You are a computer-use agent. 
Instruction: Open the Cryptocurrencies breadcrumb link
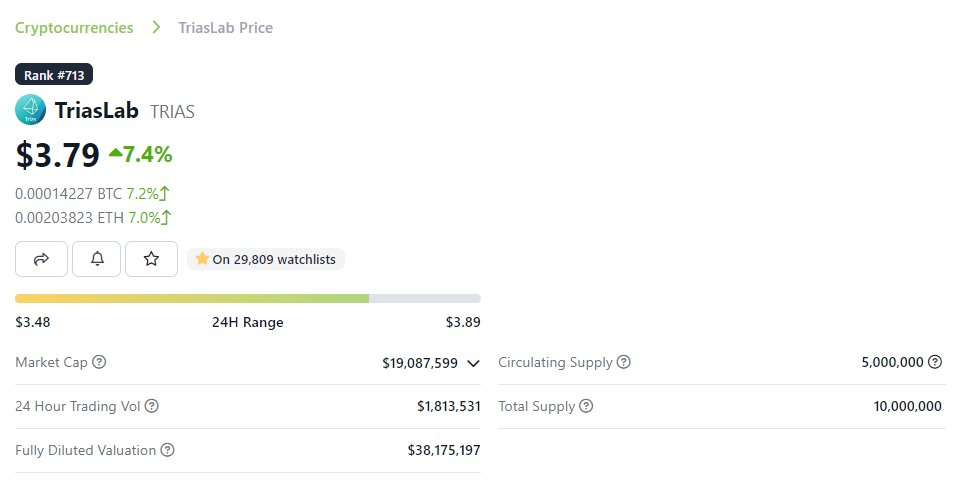tap(74, 28)
